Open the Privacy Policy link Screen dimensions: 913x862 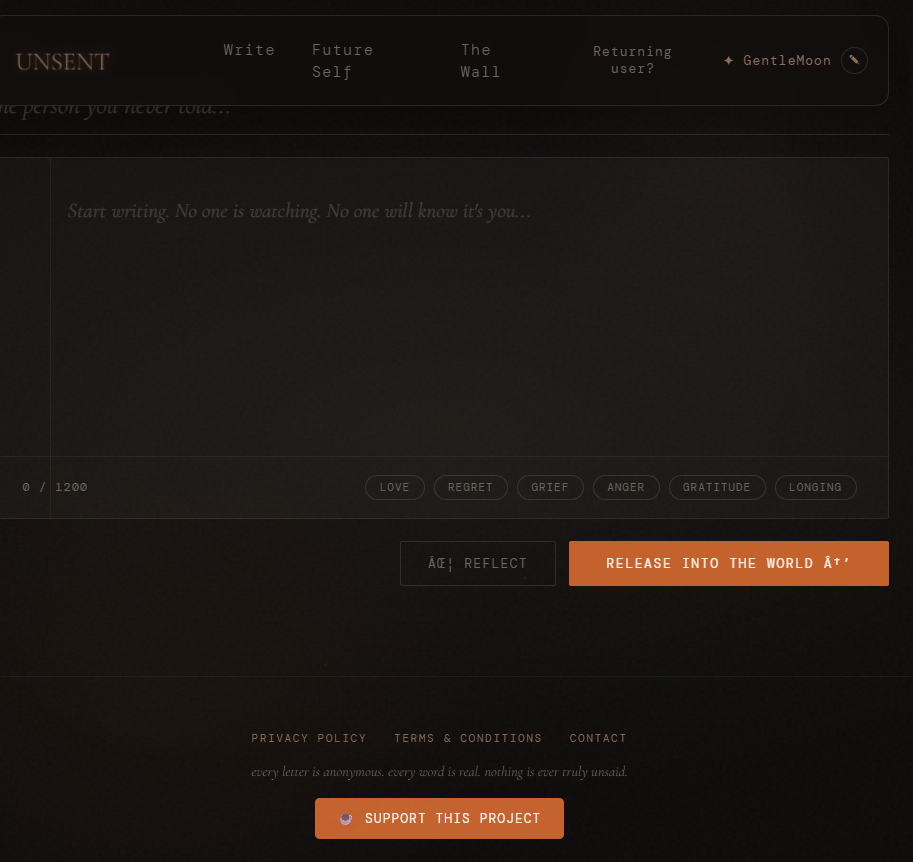tap(308, 738)
